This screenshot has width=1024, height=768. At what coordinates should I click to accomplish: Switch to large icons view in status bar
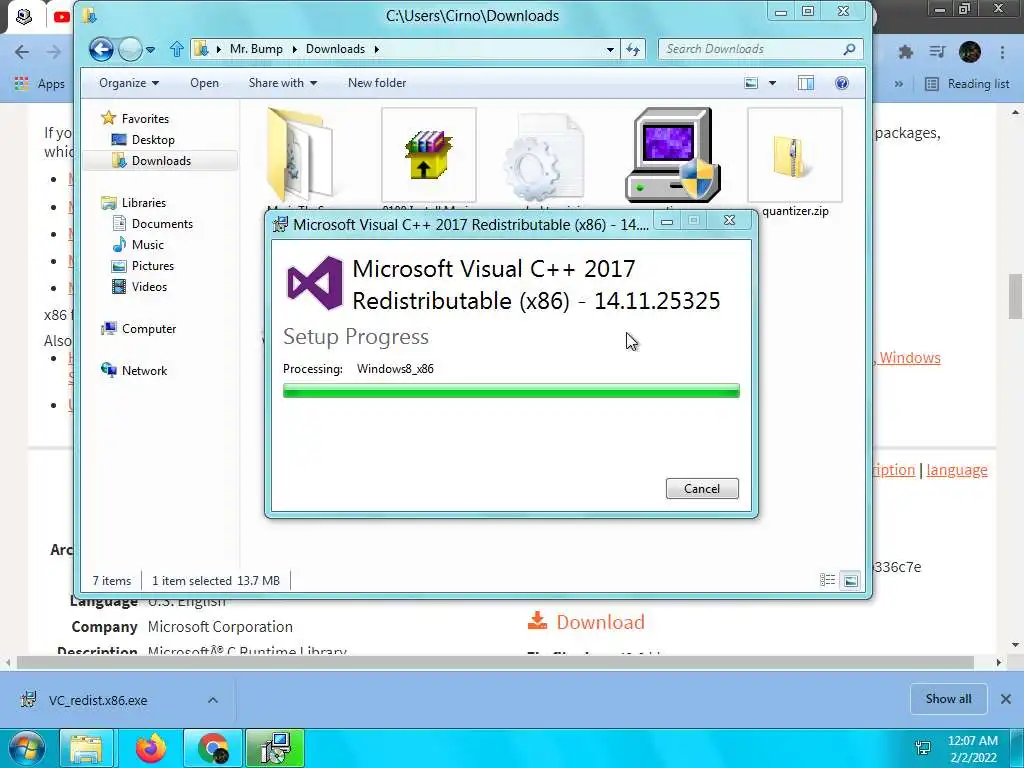(850, 580)
